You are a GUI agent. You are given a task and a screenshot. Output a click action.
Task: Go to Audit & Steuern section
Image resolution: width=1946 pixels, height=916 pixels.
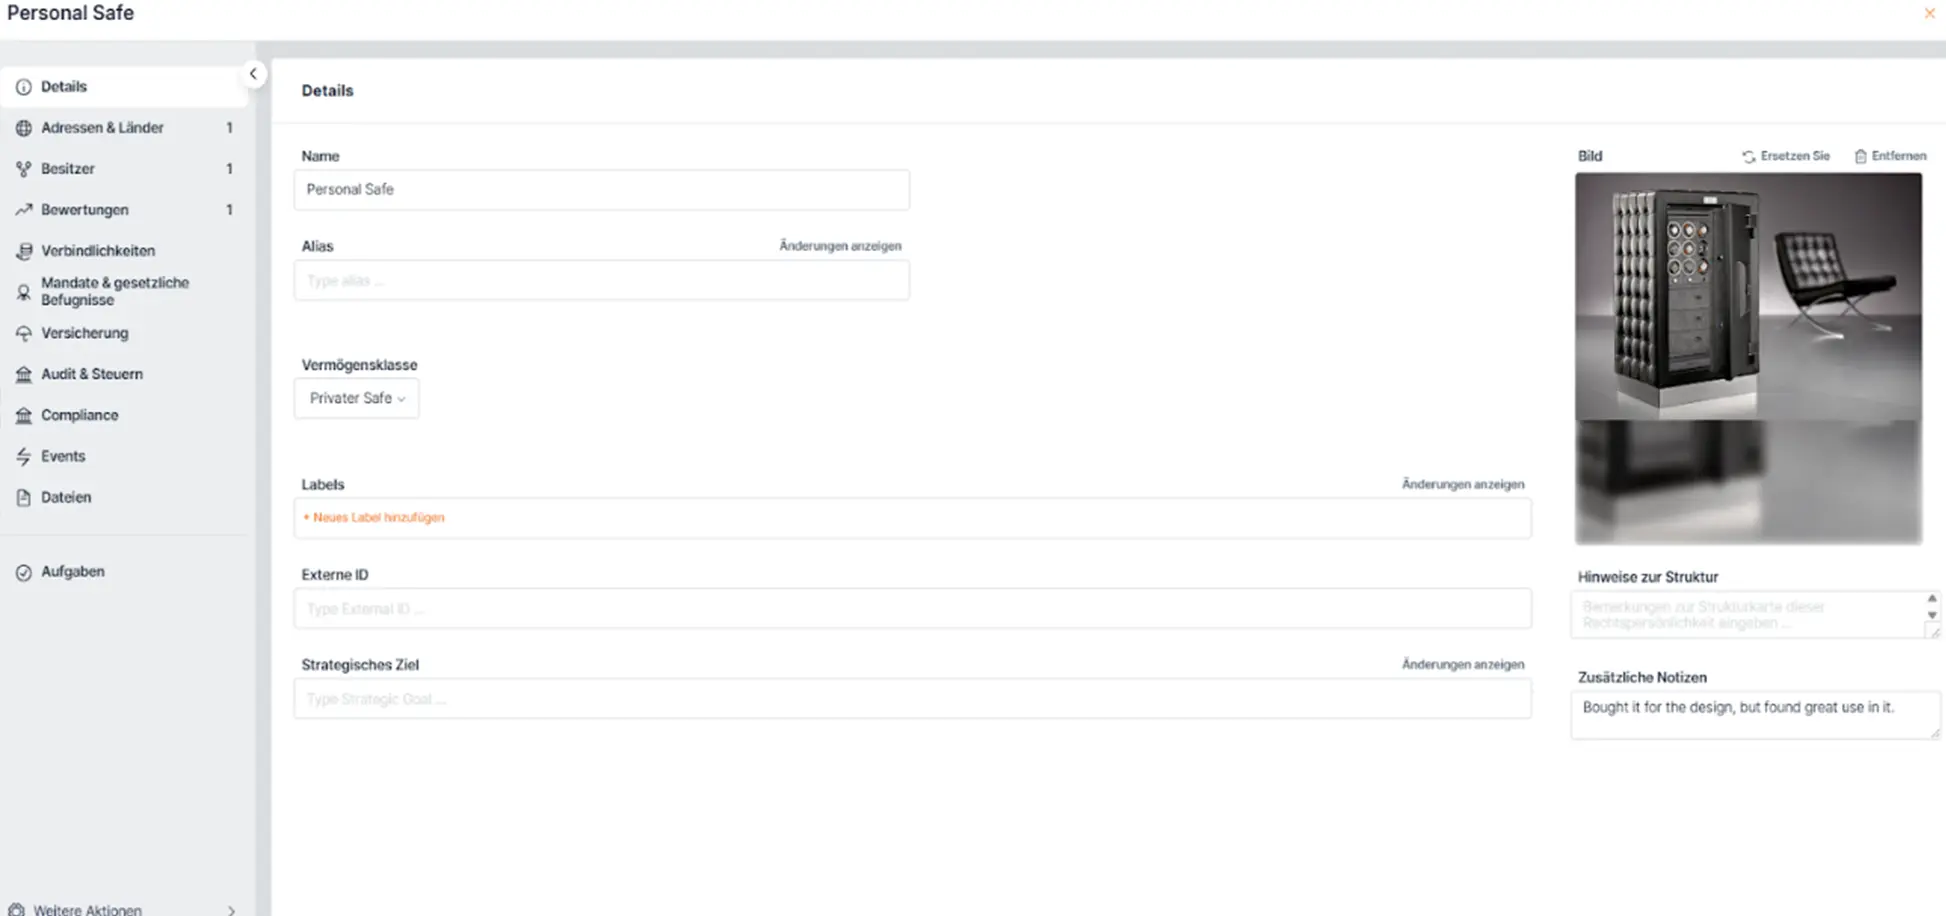(x=91, y=374)
